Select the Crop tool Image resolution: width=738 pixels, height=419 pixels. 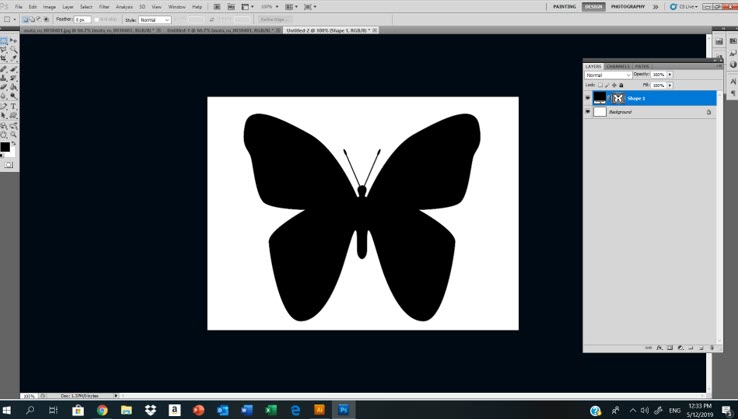[4, 59]
